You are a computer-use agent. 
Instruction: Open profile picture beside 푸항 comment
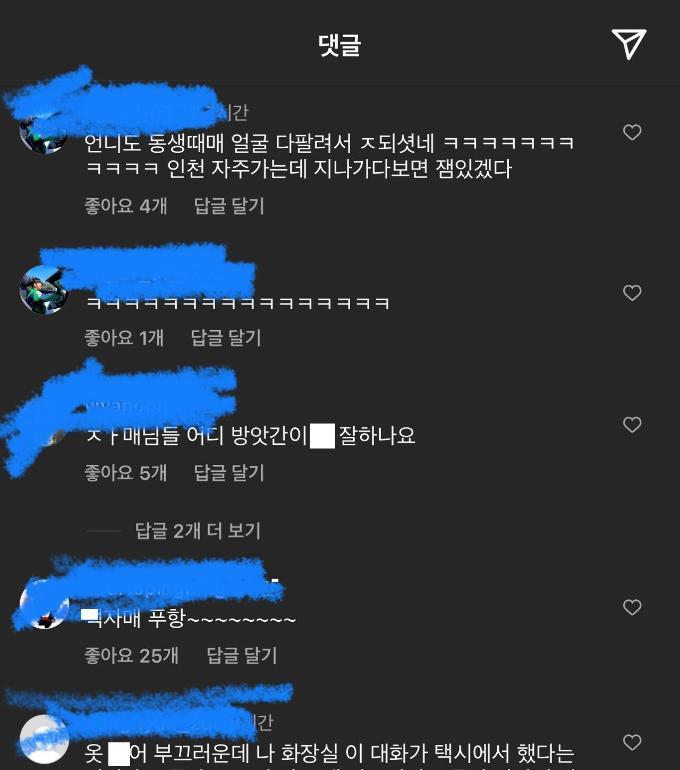click(44, 606)
